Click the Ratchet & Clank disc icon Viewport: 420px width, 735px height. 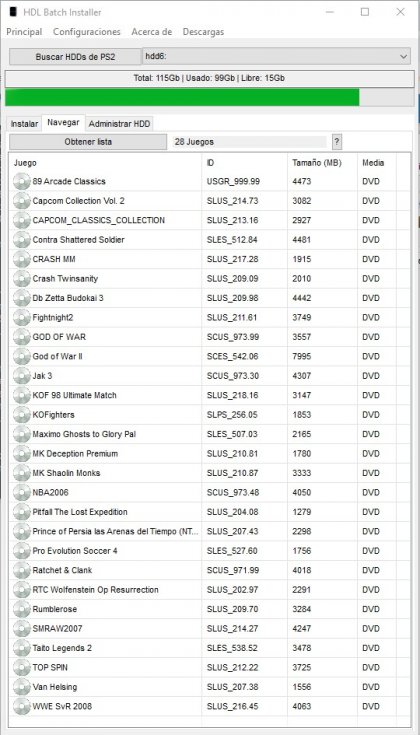tap(22, 570)
